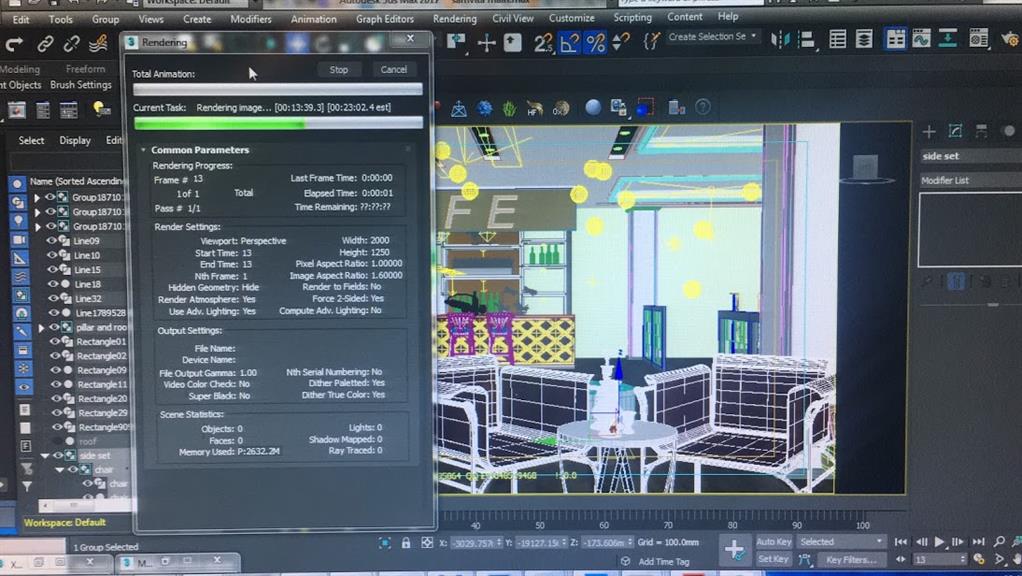Open the Modifiers menu
Viewport: 1022px width, 576px height.
coord(250,19)
